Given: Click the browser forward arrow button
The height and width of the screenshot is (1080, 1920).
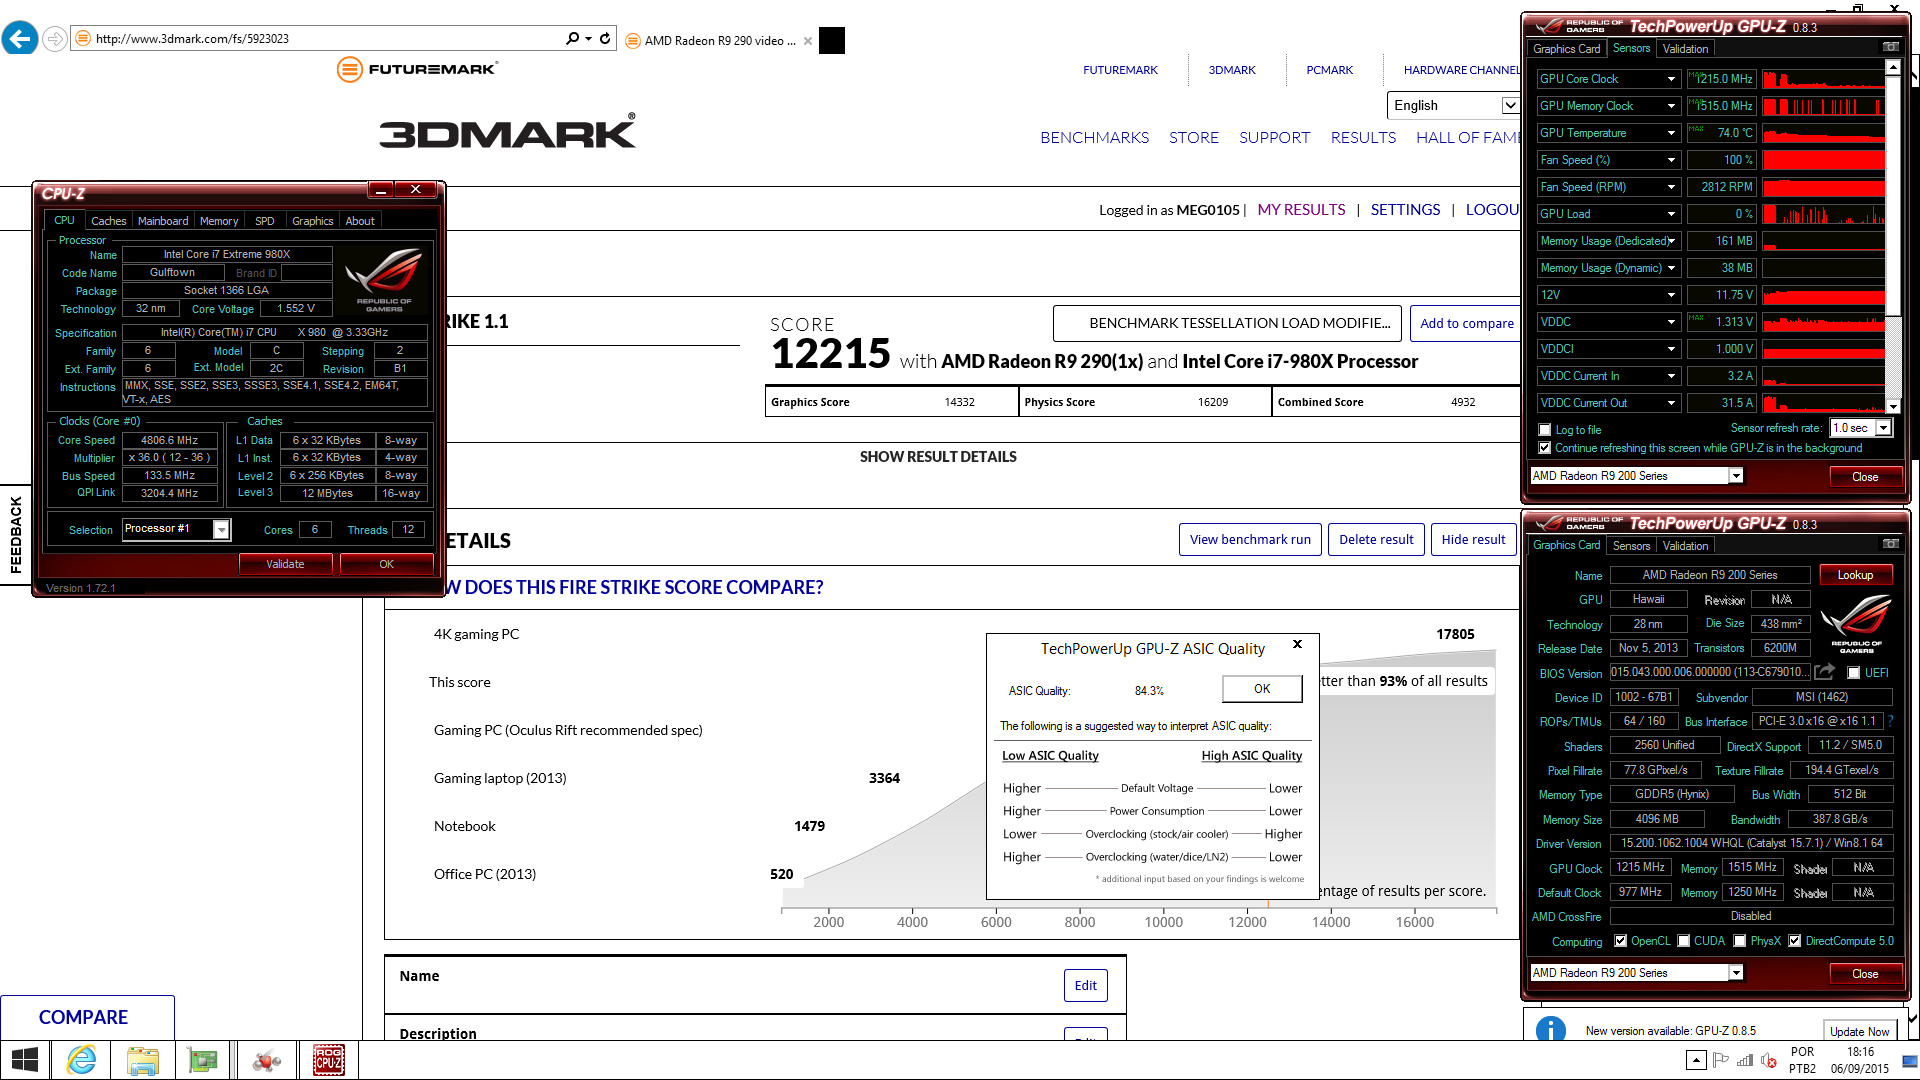Looking at the screenshot, I should pyautogui.click(x=55, y=39).
